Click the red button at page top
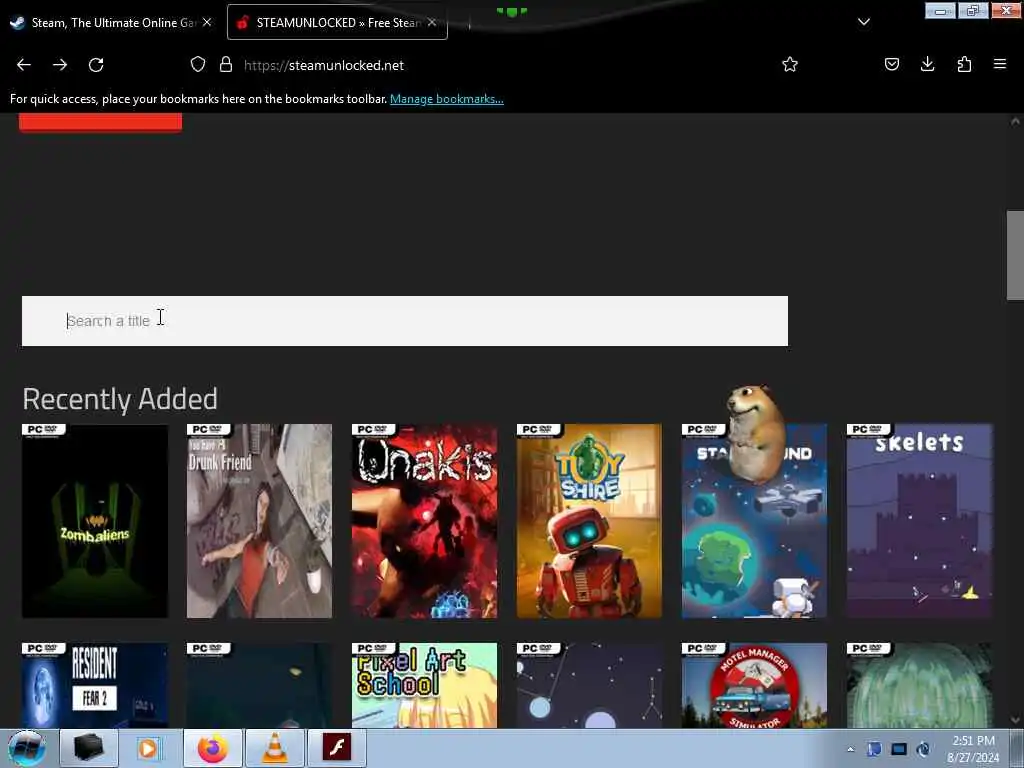The width and height of the screenshot is (1024, 768). click(101, 122)
